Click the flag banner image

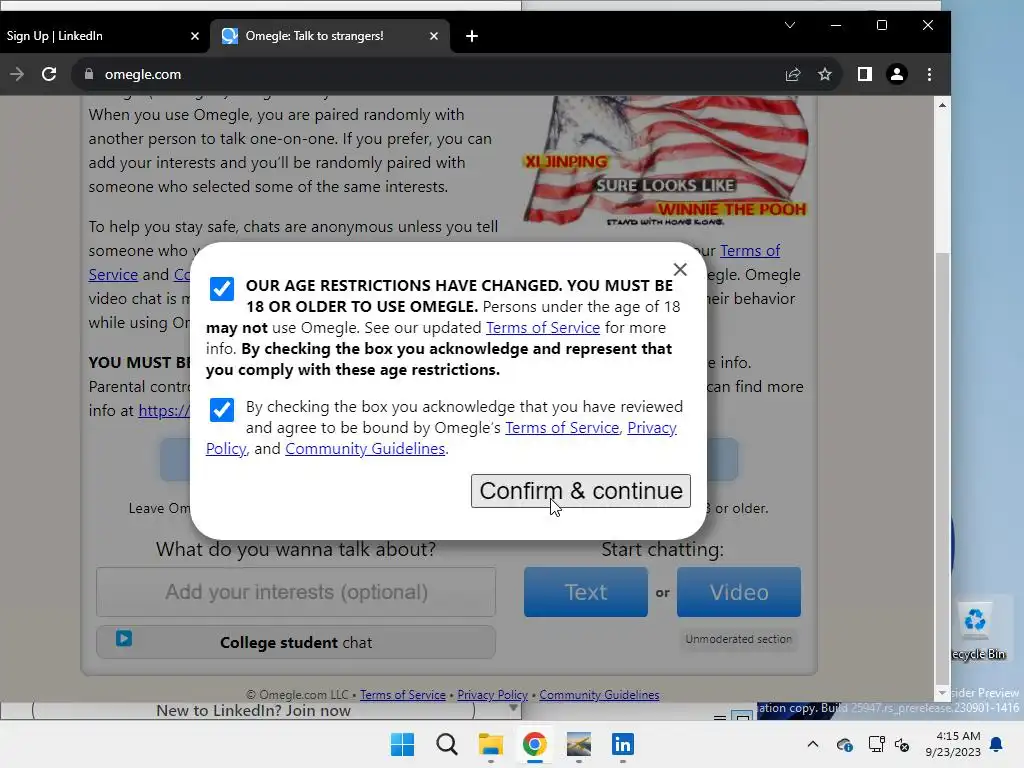click(666, 161)
